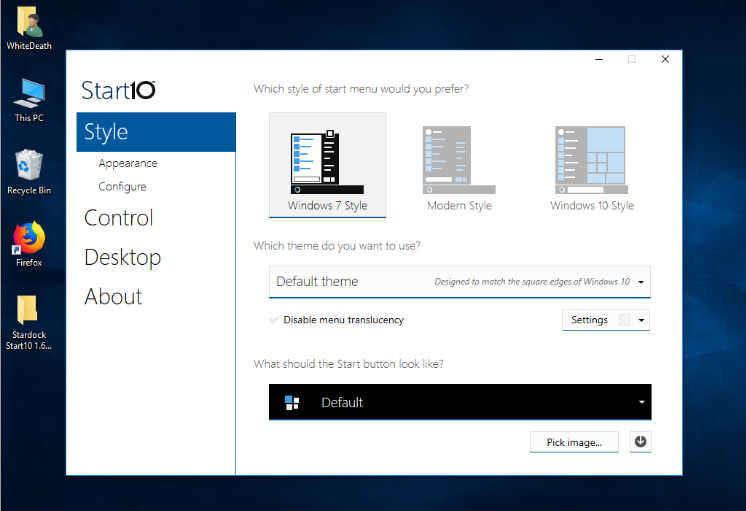Viewport: 746px width, 511px height.
Task: Minimize the Start10 window
Action: click(599, 59)
